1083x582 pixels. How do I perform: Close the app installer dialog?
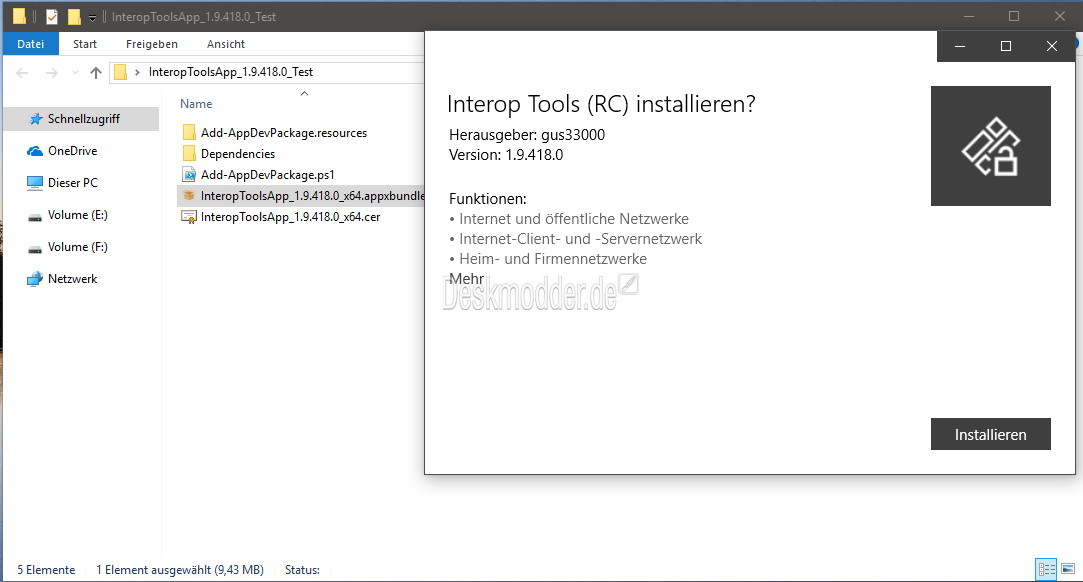(1052, 46)
